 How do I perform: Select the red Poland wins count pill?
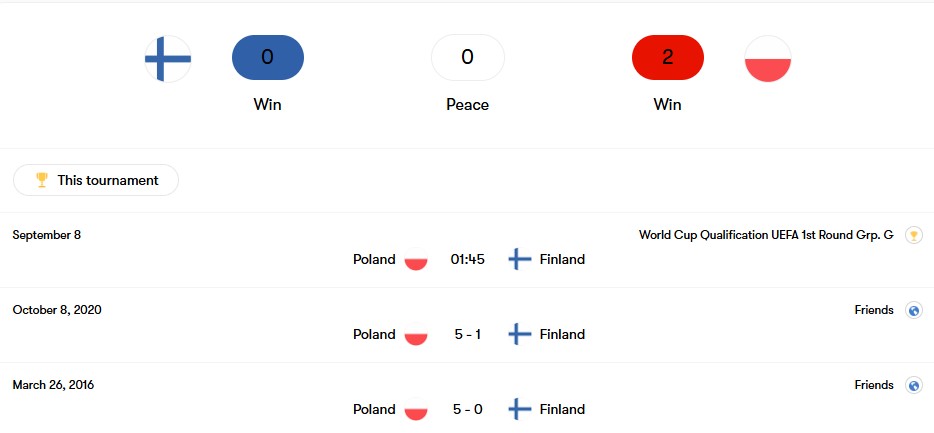pos(668,57)
